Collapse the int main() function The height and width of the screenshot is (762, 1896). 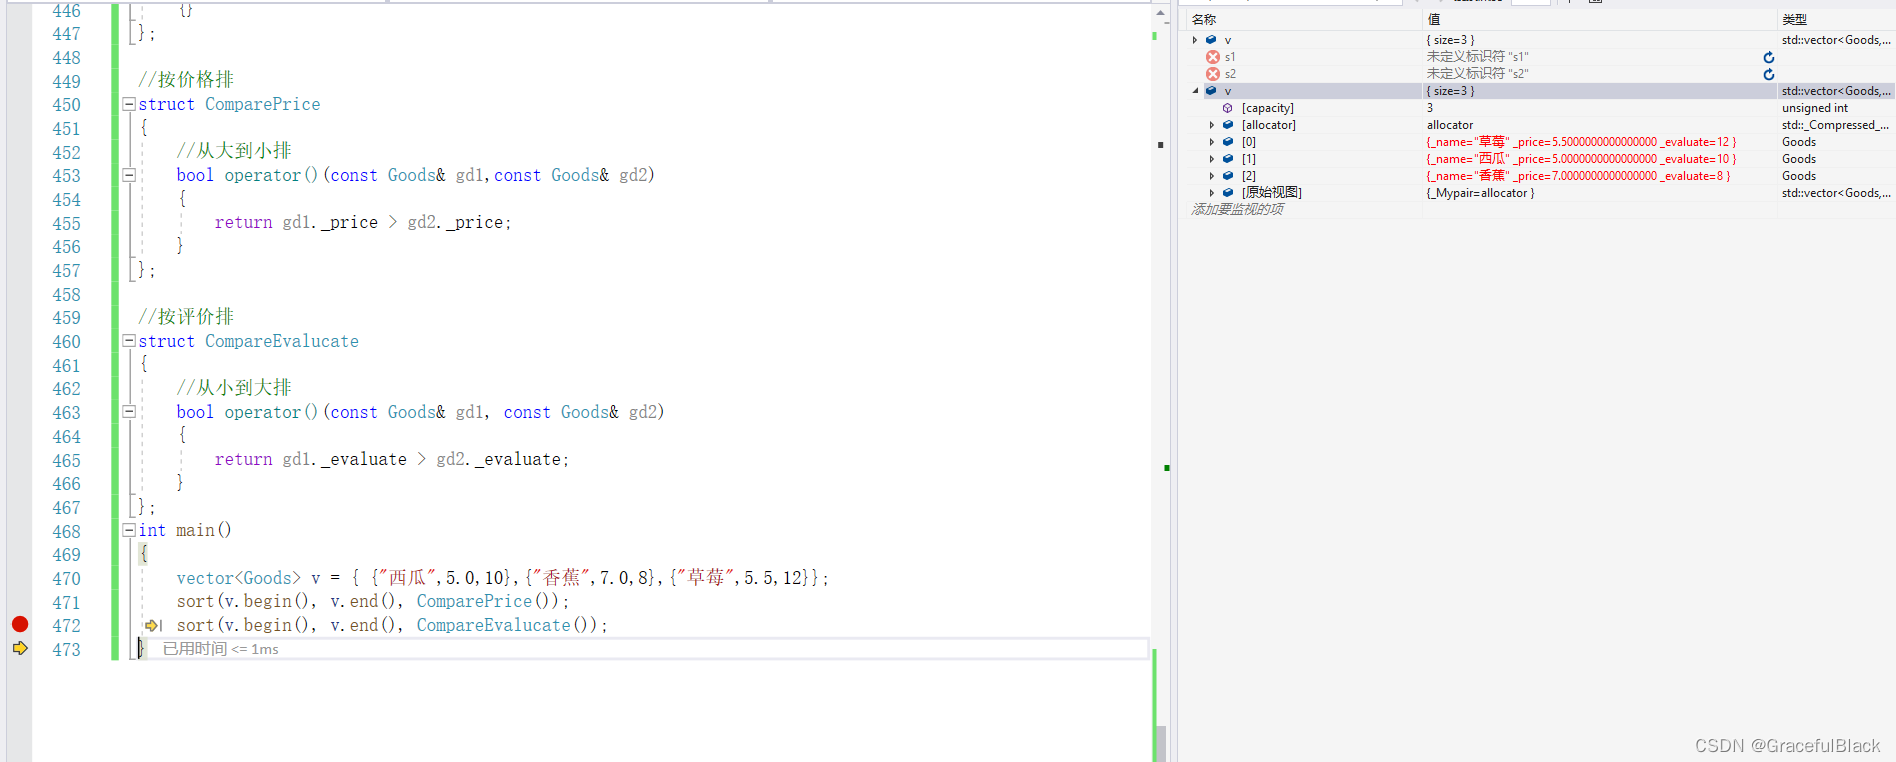point(129,530)
